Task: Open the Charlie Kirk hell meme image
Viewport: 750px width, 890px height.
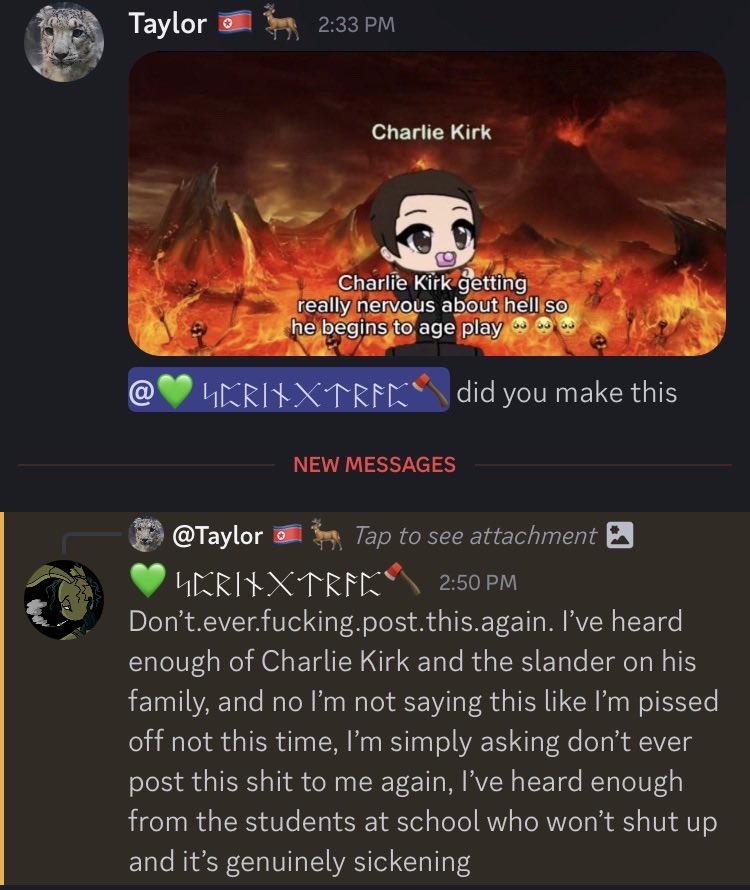Action: [x=427, y=204]
